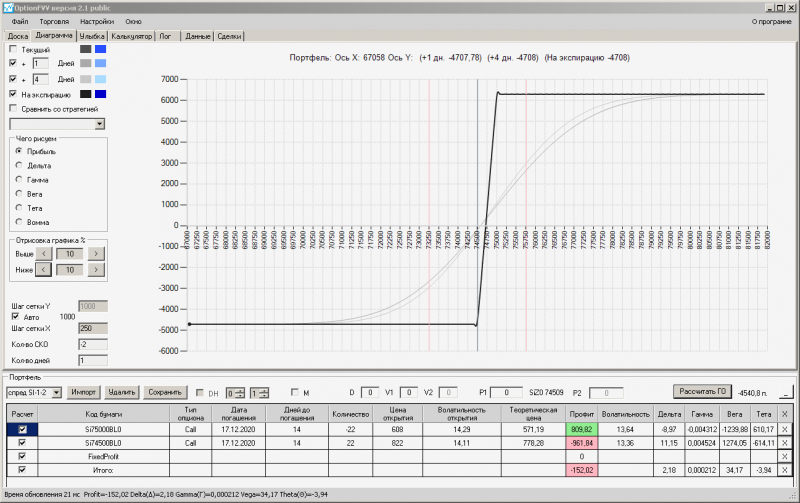Image resolution: width=800 pixels, height=503 pixels.
Task: Click black swatch for На экспирацию
Action: (86, 94)
